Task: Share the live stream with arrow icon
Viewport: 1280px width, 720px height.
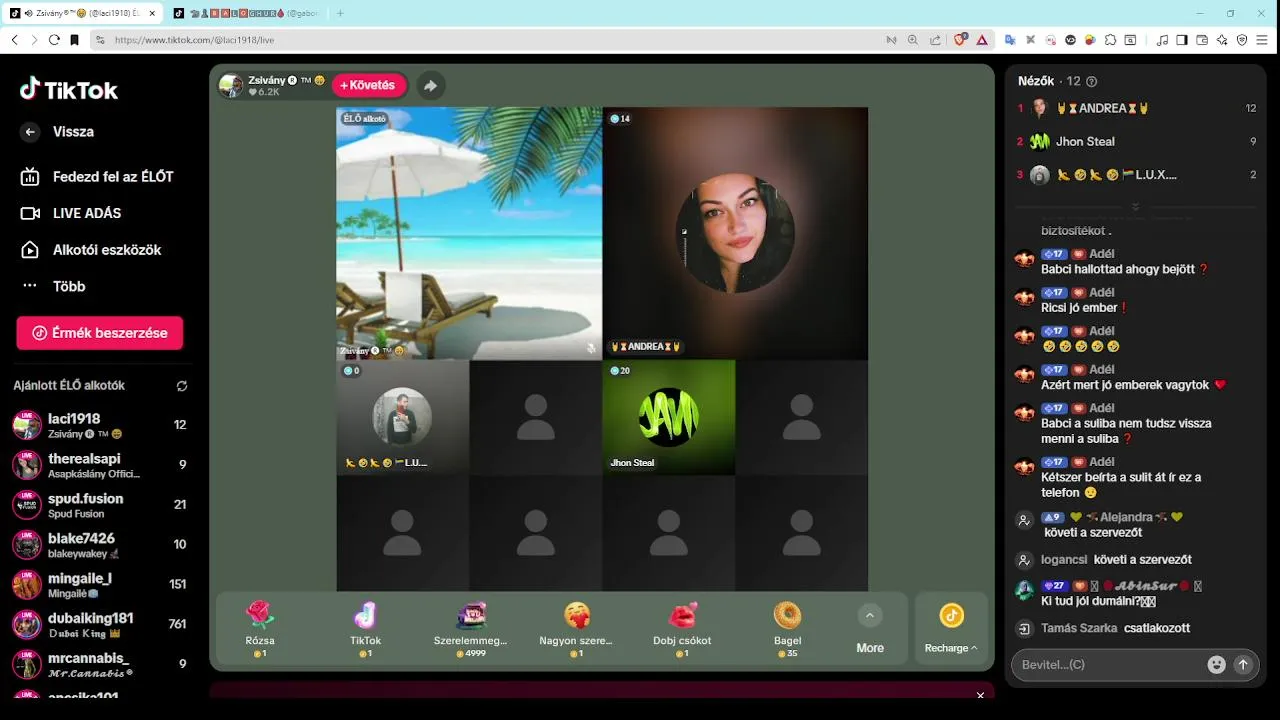Action: tap(430, 86)
